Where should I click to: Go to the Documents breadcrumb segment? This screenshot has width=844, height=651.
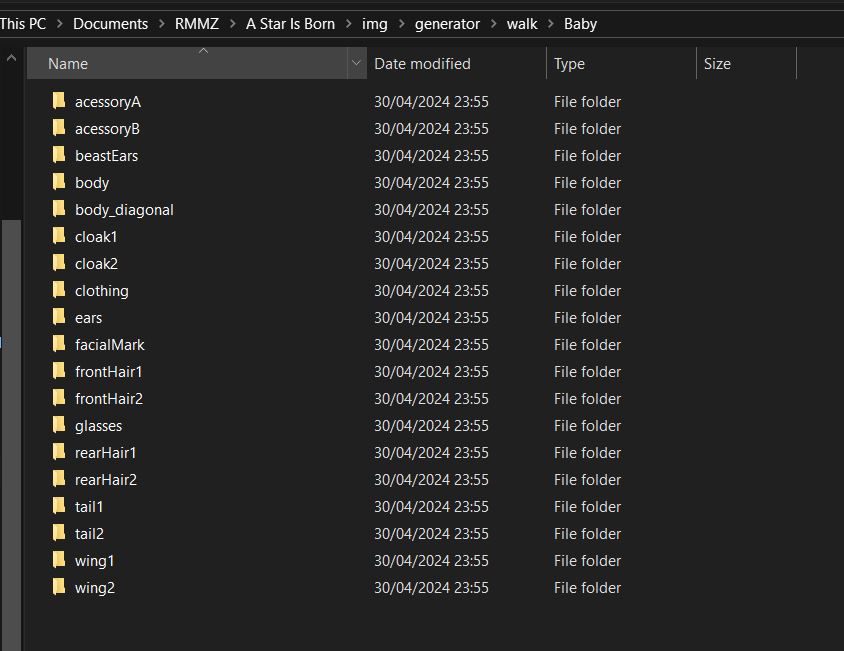pyautogui.click(x=110, y=24)
